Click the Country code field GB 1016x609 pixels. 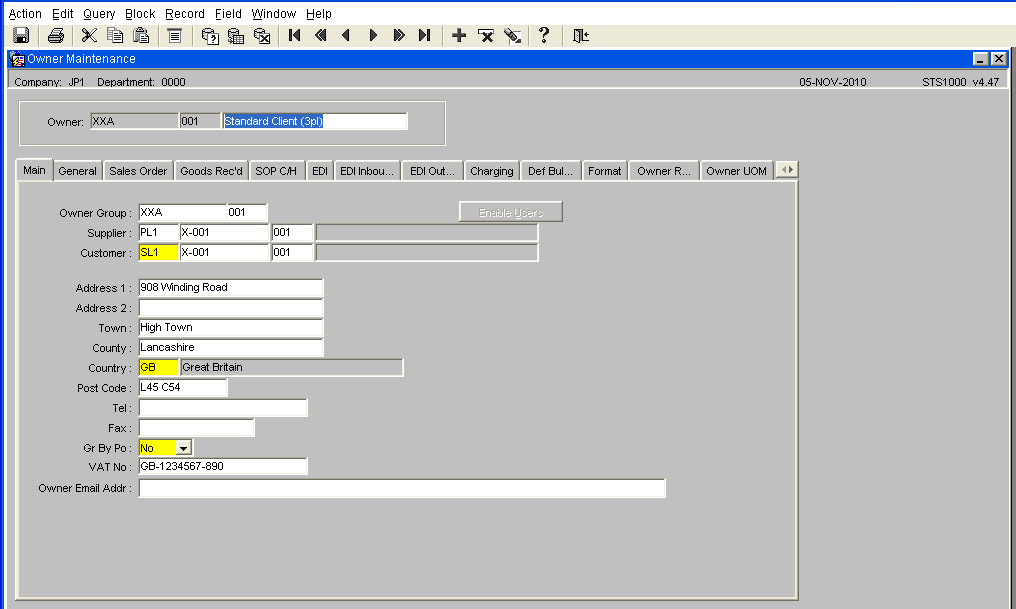pos(158,367)
